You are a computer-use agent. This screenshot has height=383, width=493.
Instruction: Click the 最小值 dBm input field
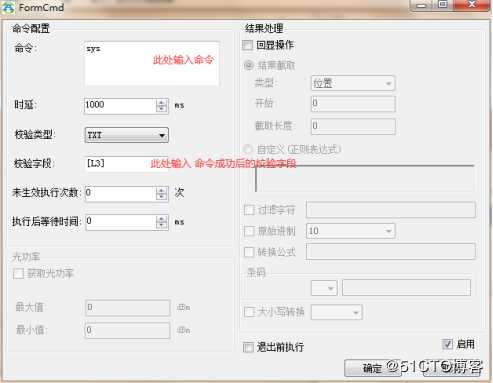click(127, 330)
